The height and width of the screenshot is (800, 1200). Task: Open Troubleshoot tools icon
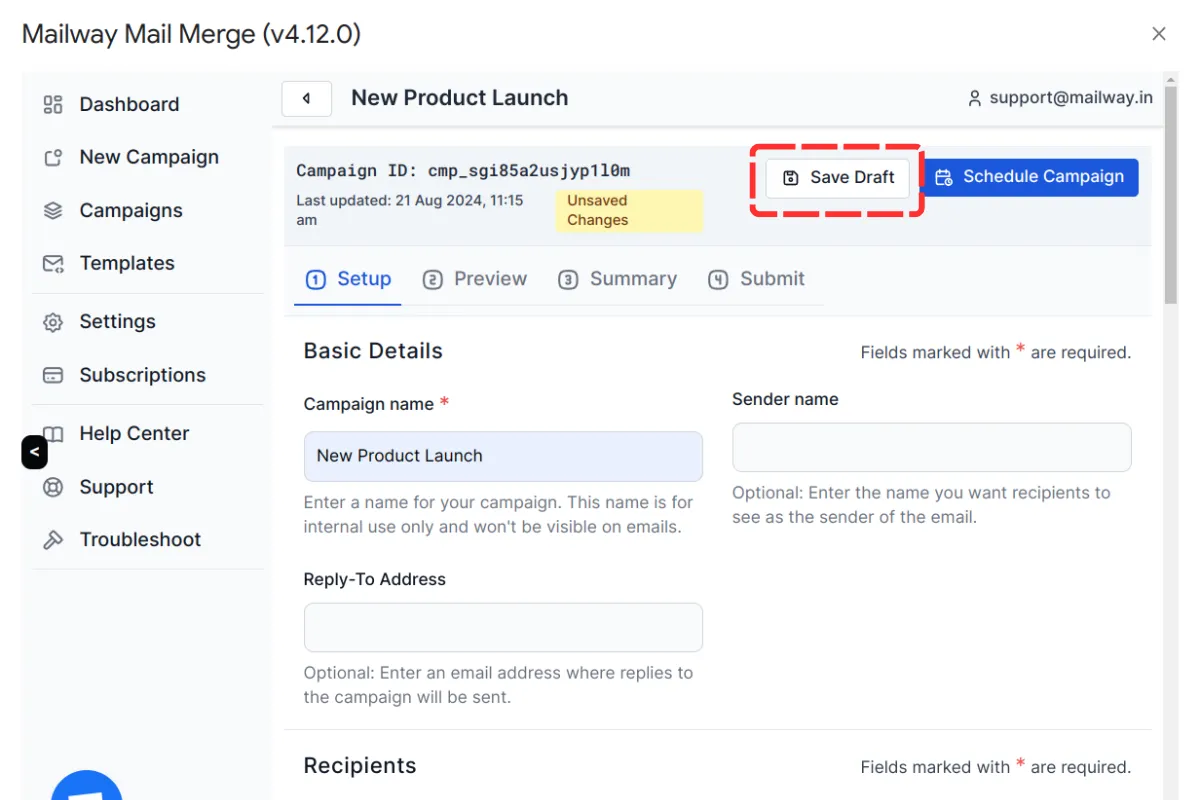tap(53, 540)
